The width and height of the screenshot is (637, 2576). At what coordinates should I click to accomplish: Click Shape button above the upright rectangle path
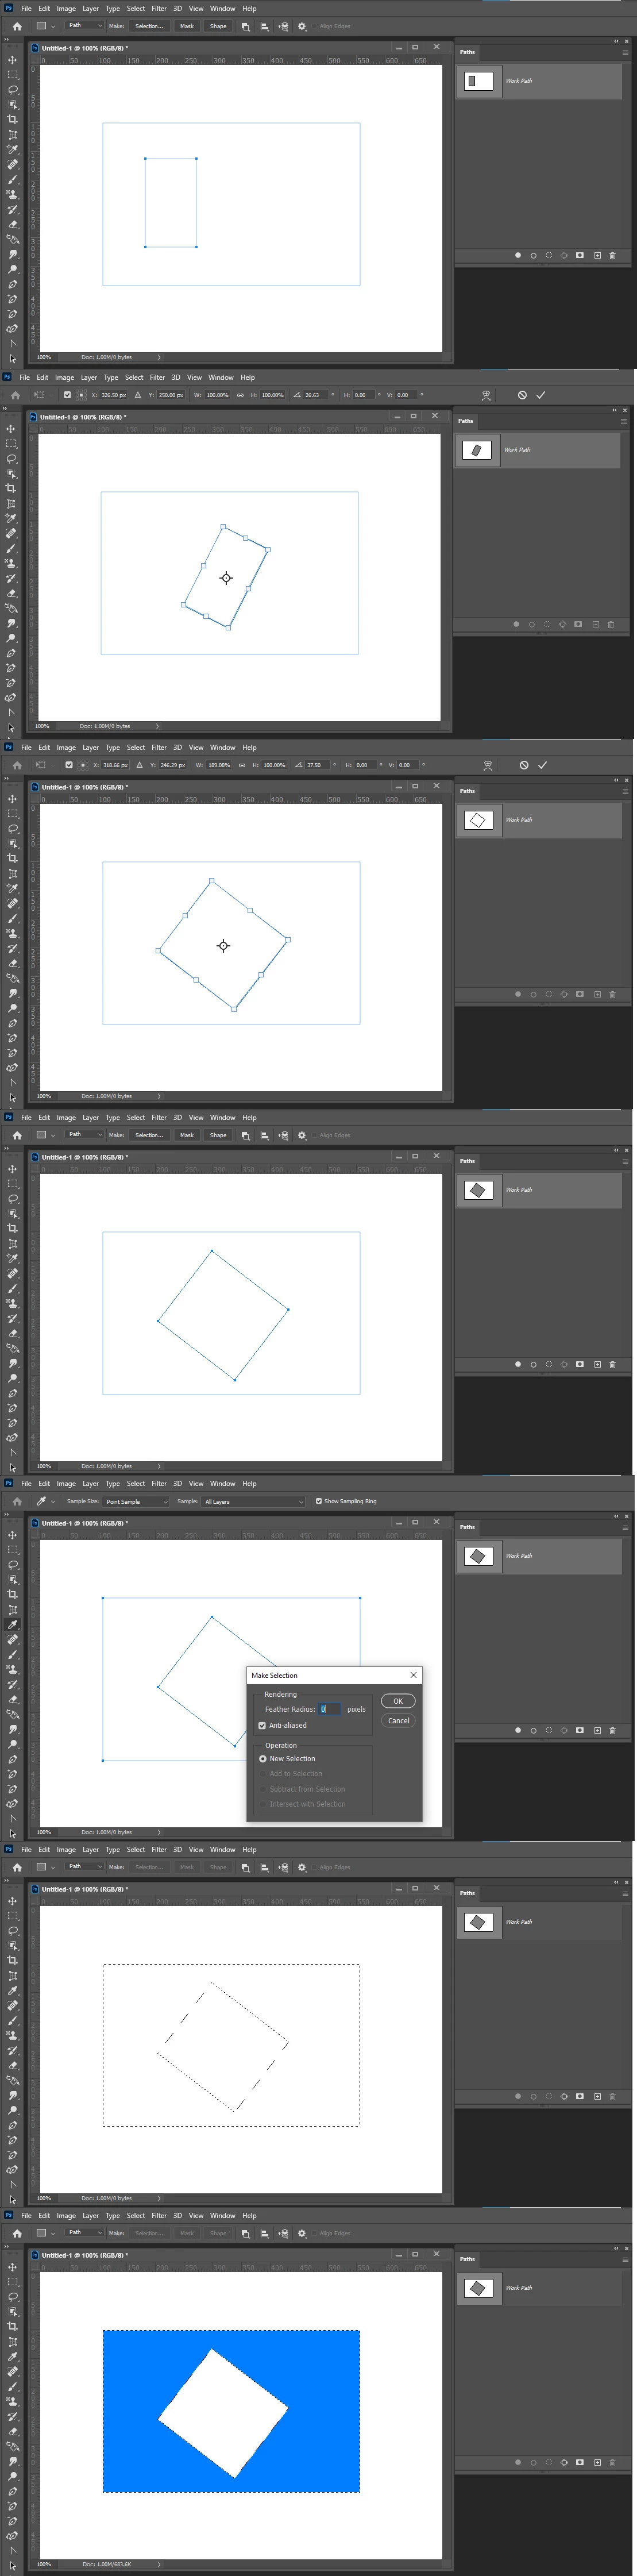tap(218, 26)
